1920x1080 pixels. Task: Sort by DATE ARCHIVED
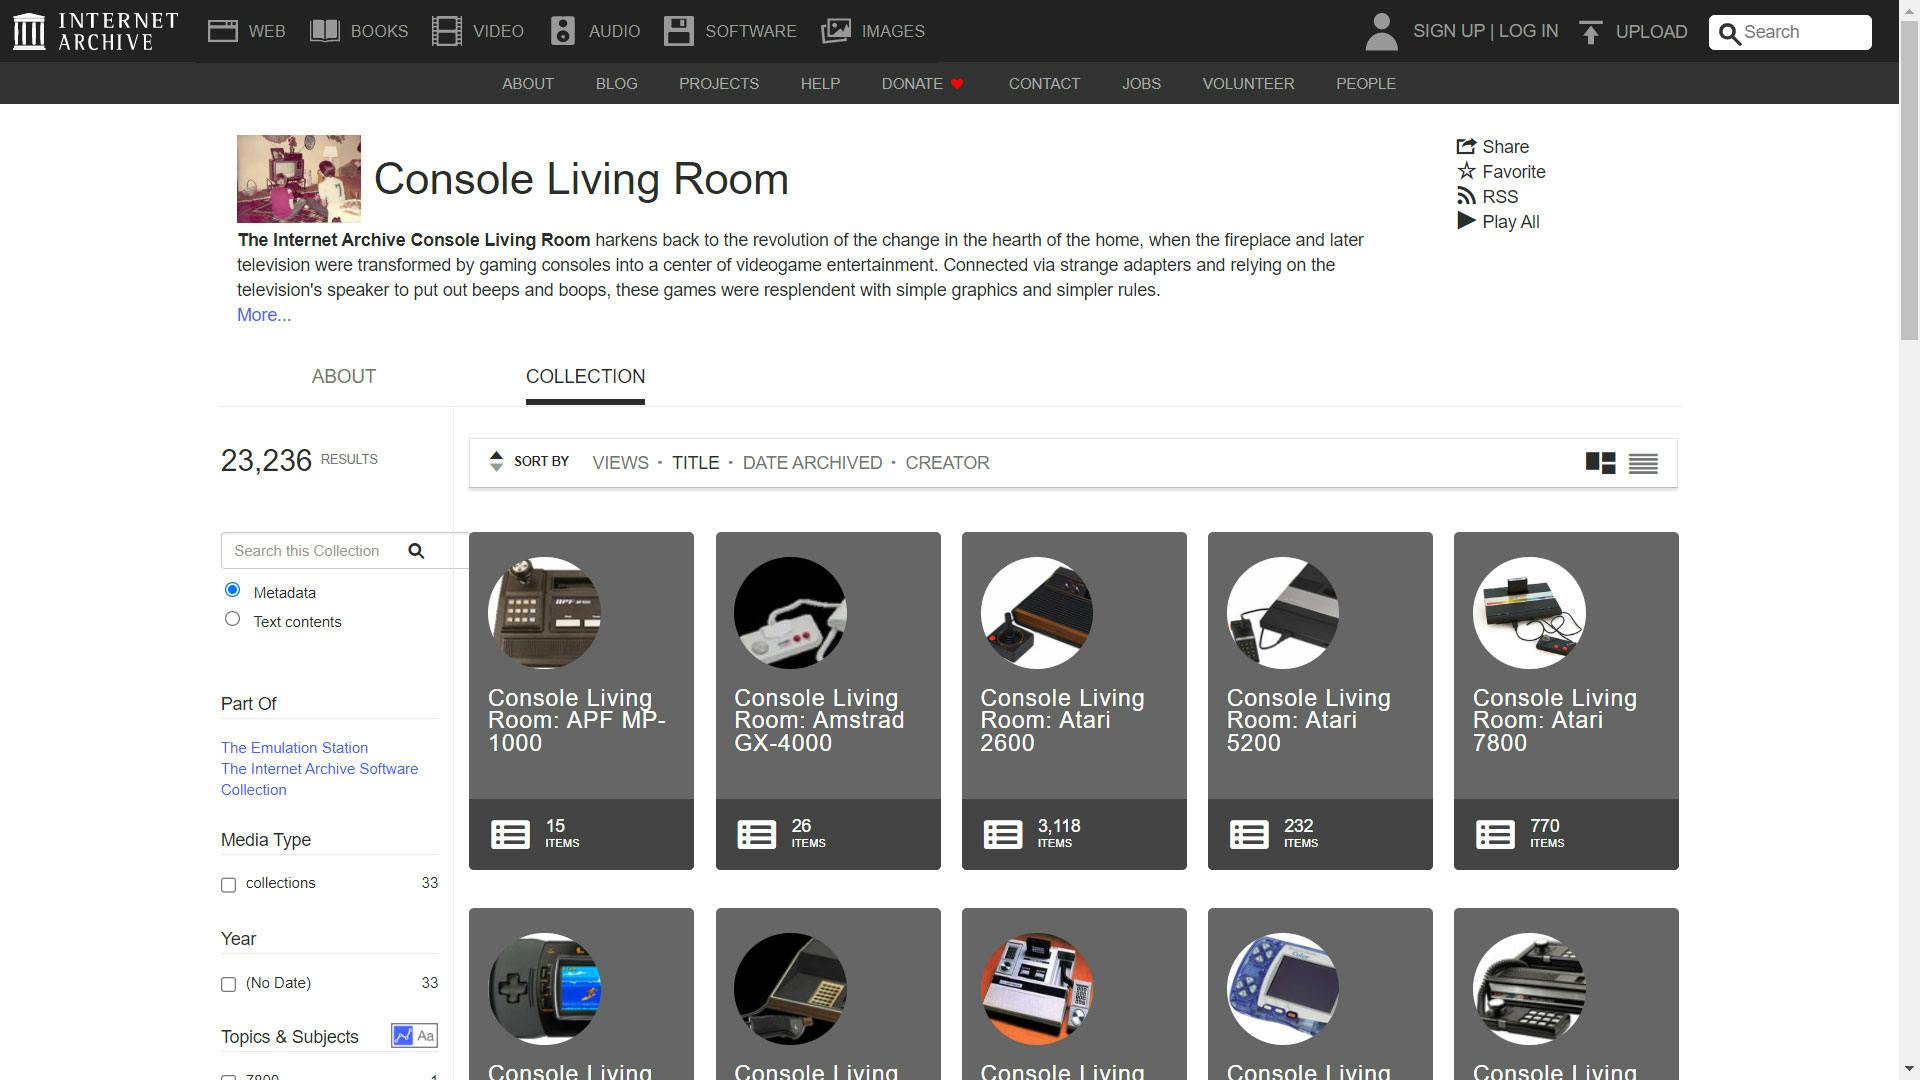pos(812,463)
